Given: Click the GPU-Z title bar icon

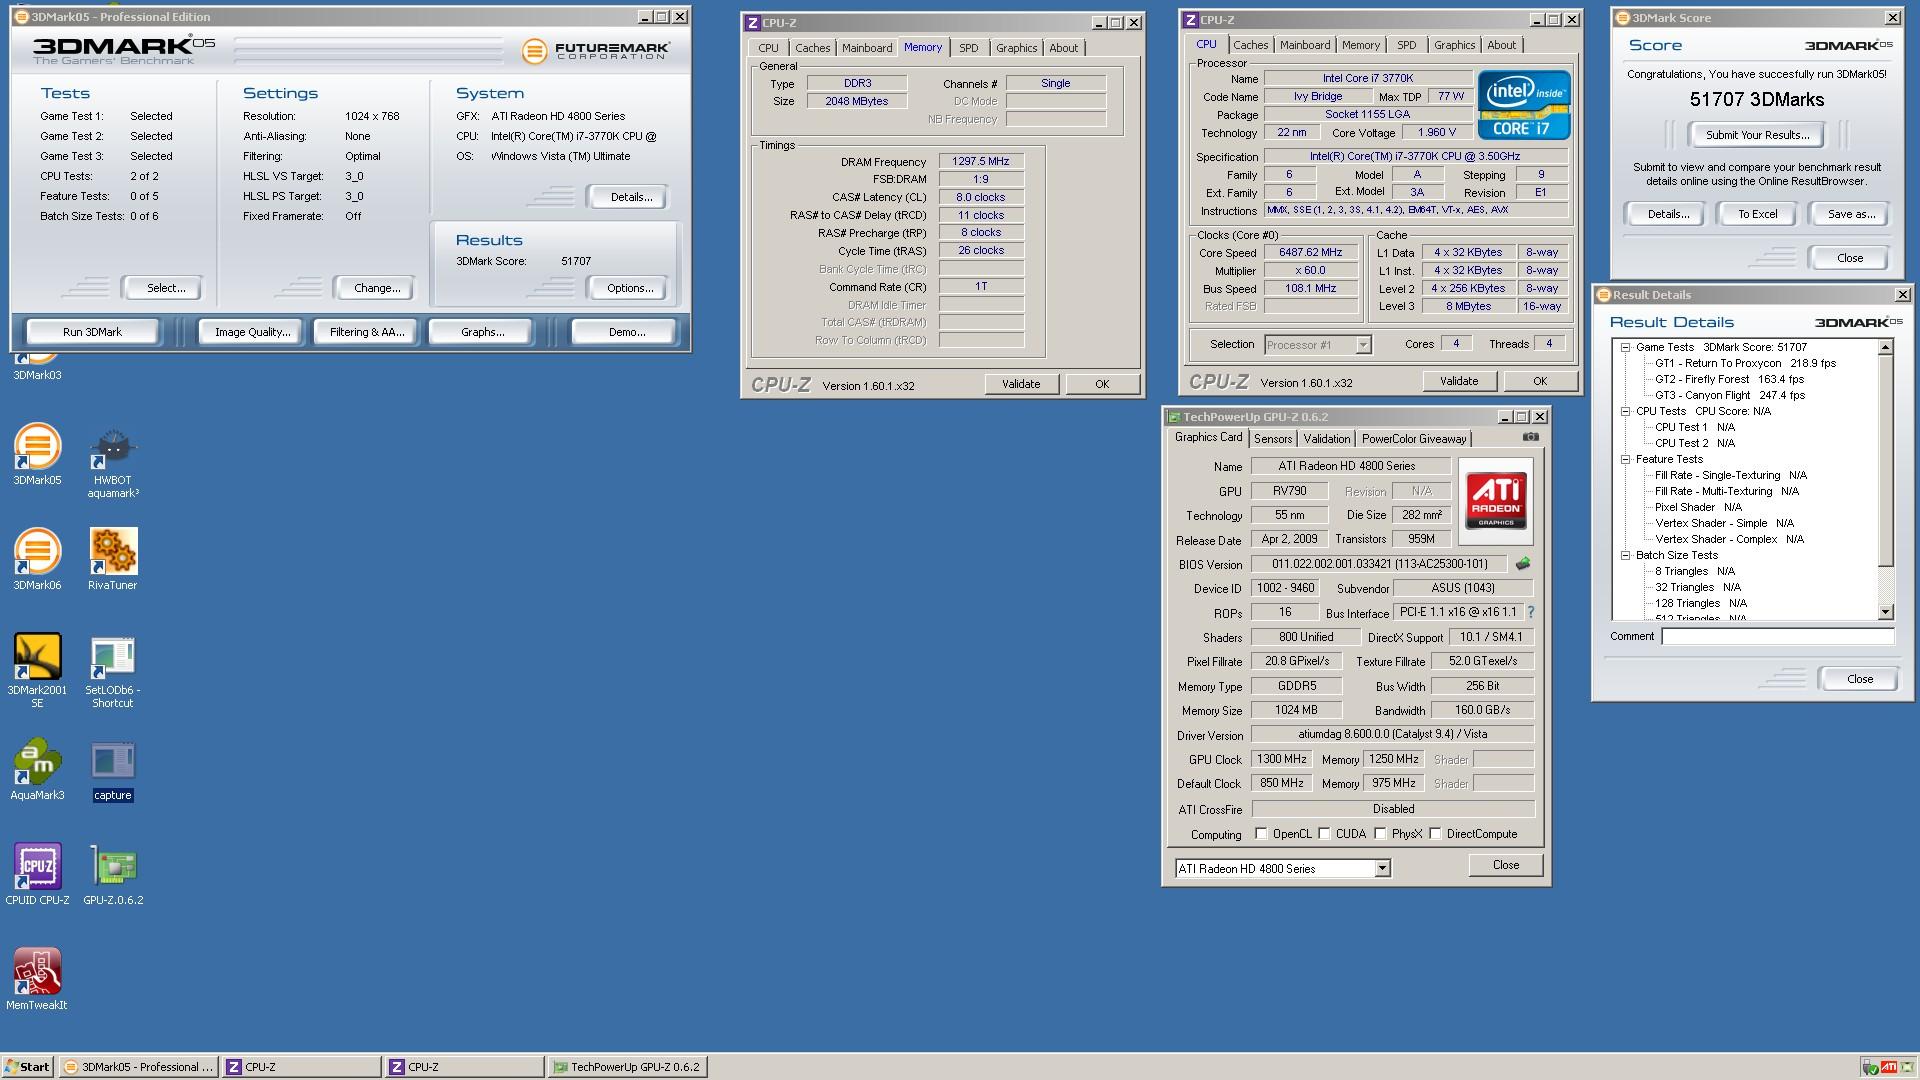Looking at the screenshot, I should (1175, 417).
